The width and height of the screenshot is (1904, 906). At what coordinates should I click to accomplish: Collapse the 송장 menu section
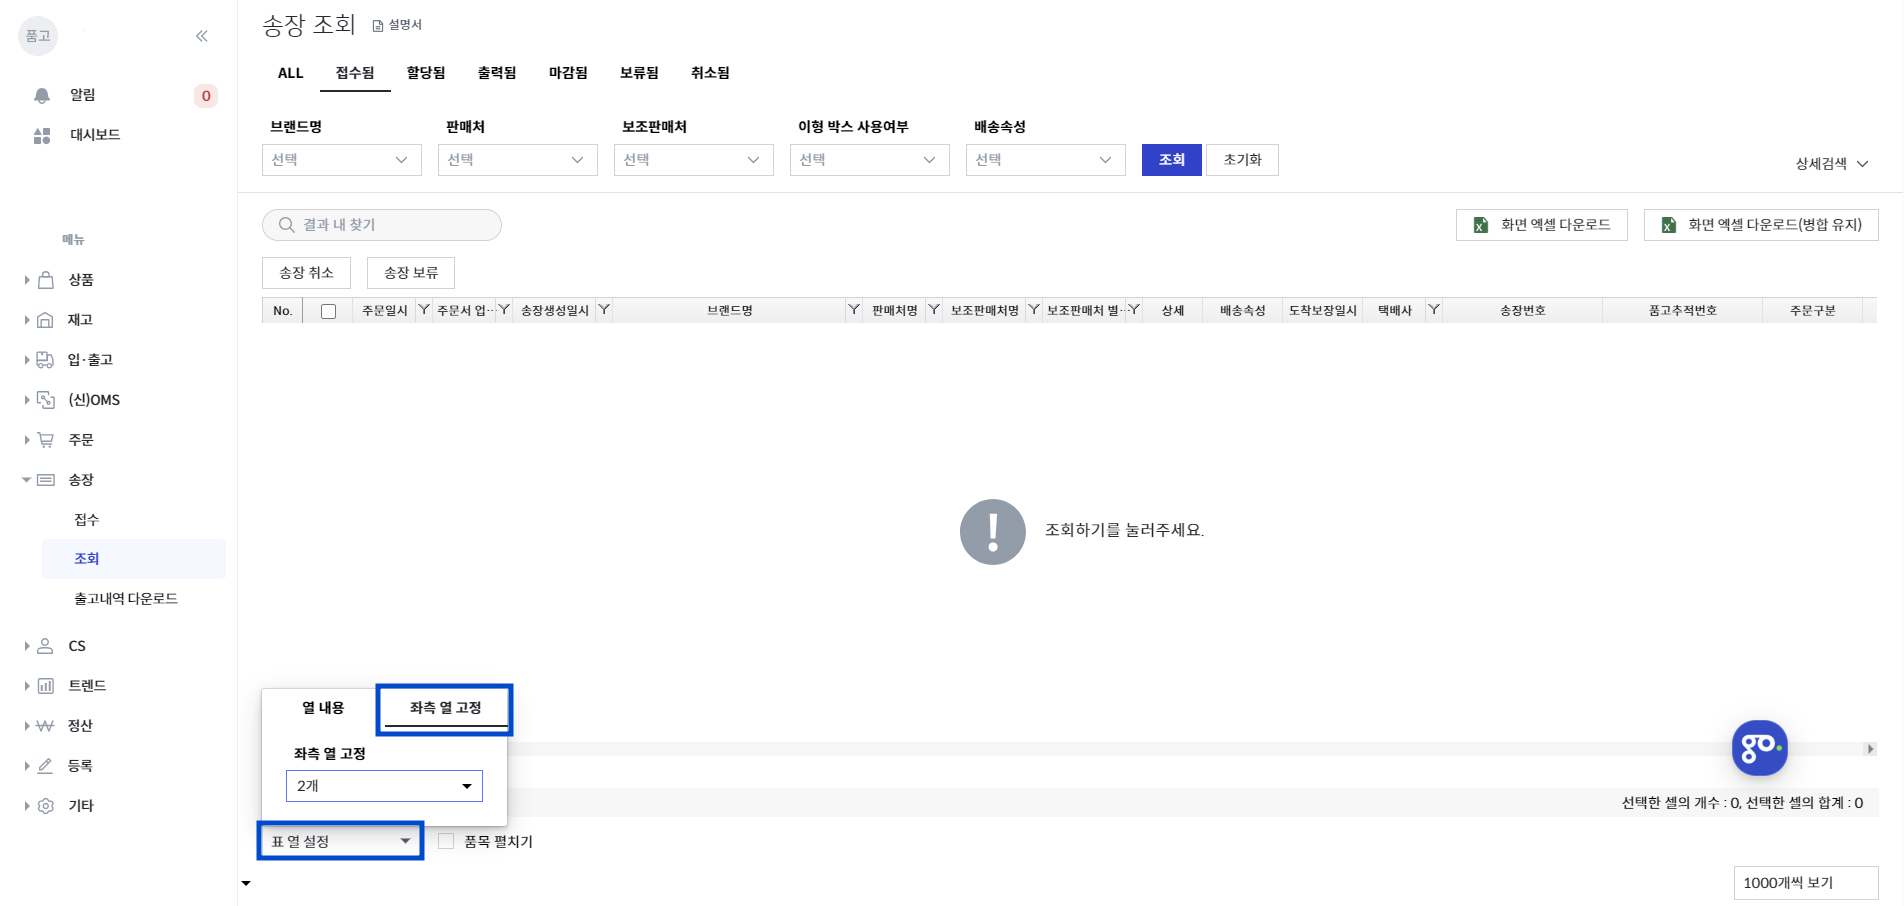pos(27,480)
